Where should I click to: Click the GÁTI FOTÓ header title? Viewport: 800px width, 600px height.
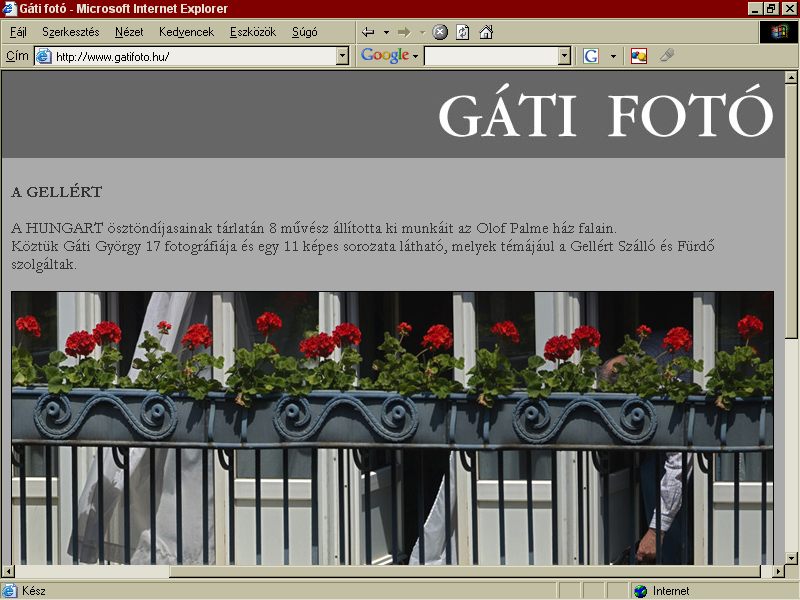pyautogui.click(x=606, y=113)
